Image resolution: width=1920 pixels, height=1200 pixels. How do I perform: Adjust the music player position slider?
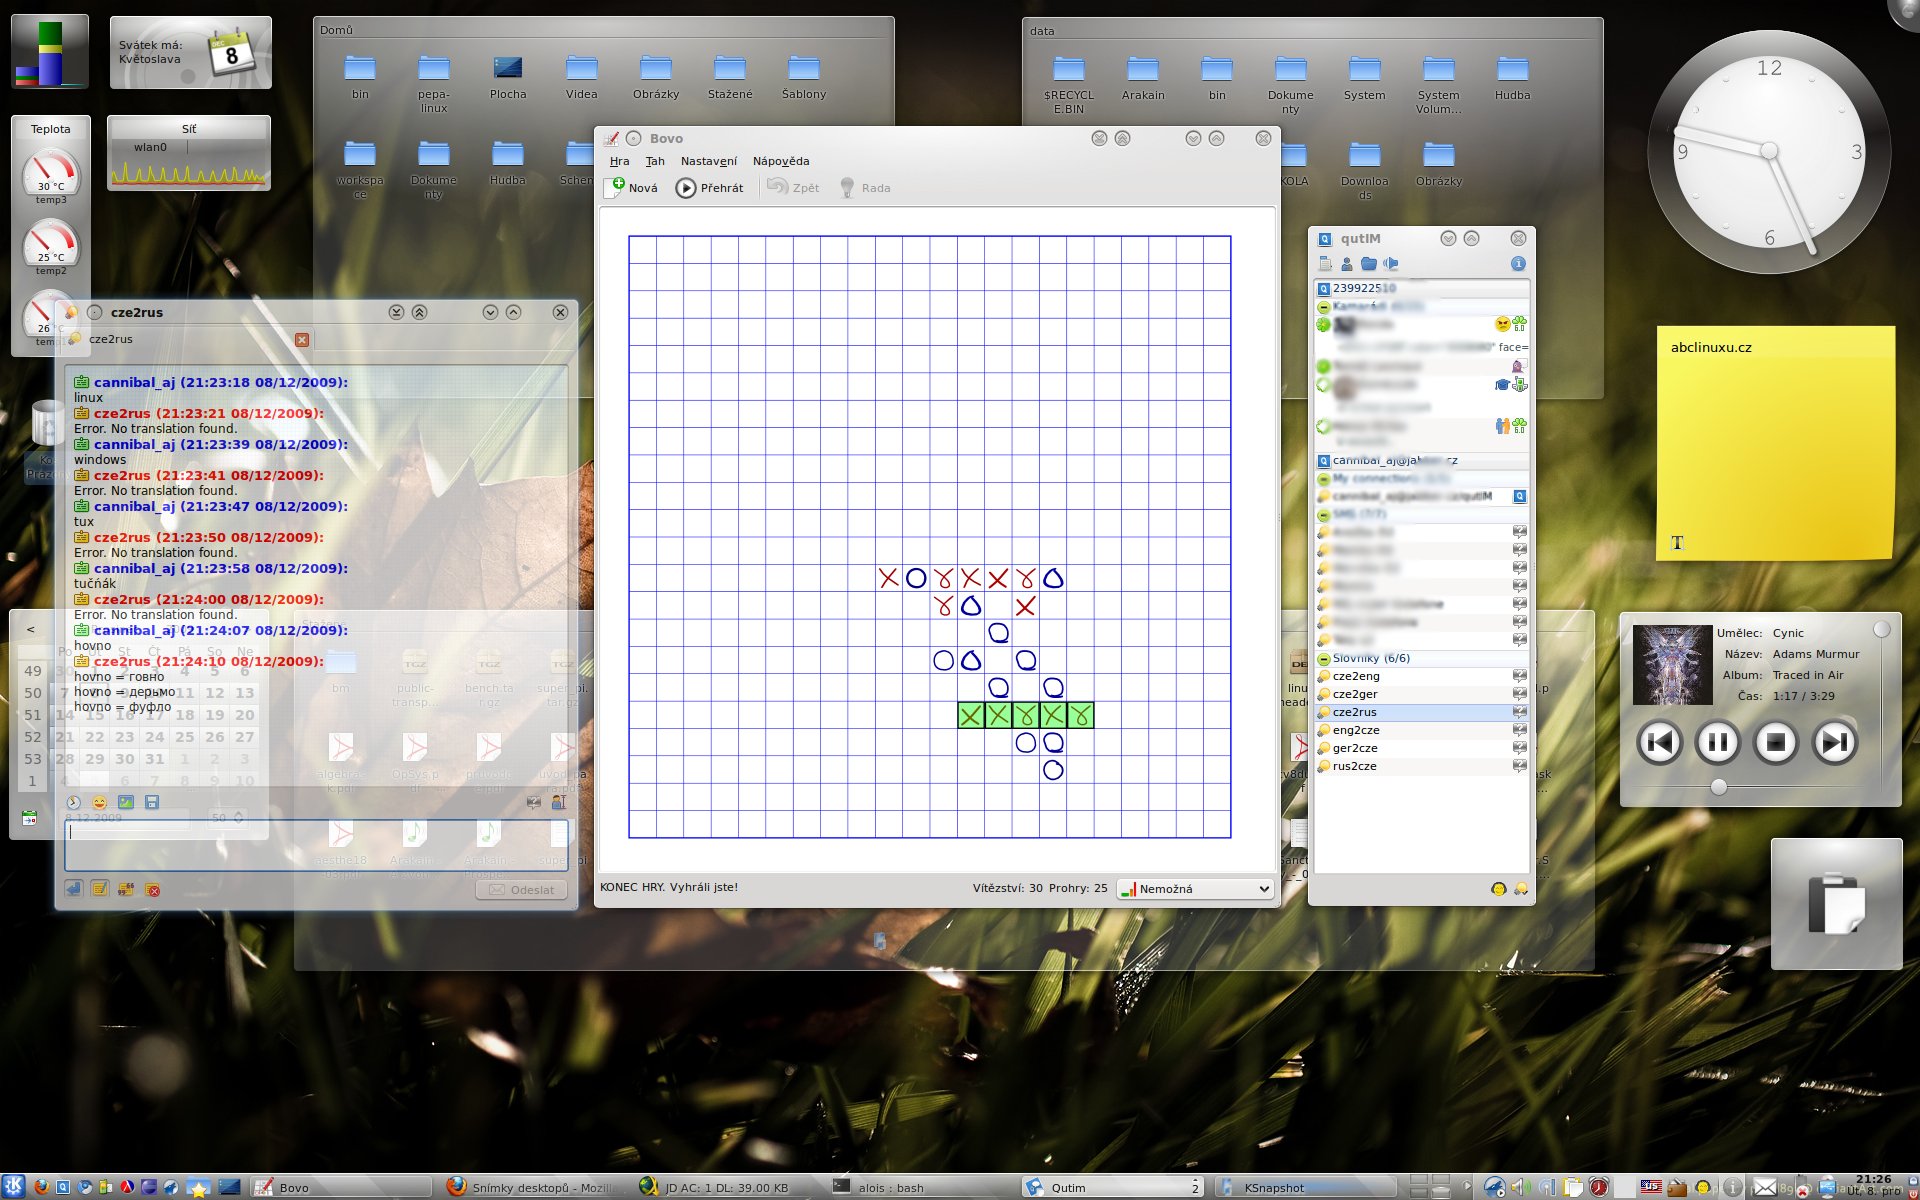tap(1719, 787)
